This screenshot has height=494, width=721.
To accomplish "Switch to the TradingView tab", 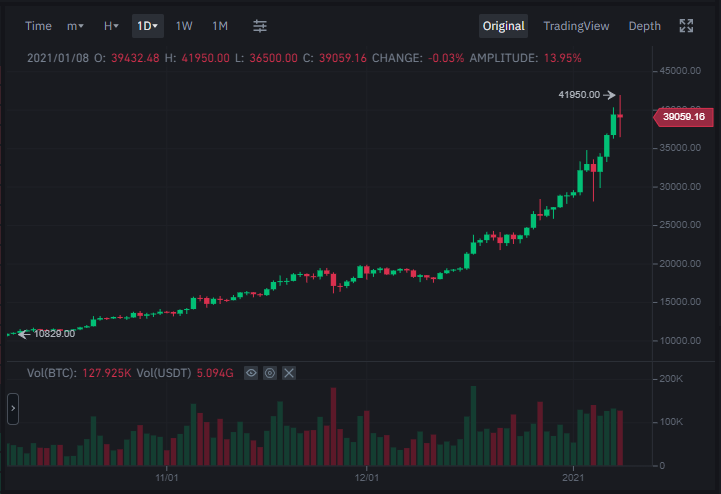I will 576,26.
